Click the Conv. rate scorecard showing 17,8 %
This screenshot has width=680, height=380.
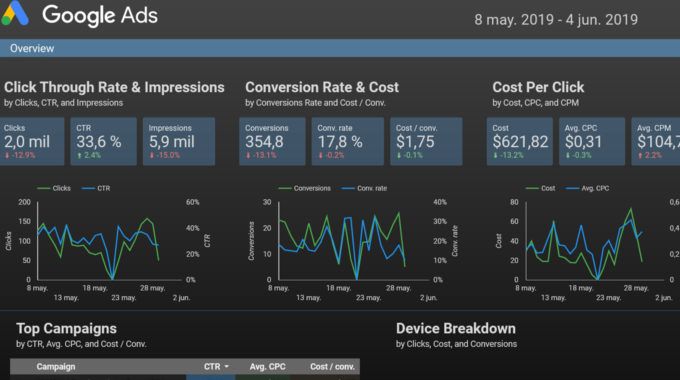click(x=347, y=141)
